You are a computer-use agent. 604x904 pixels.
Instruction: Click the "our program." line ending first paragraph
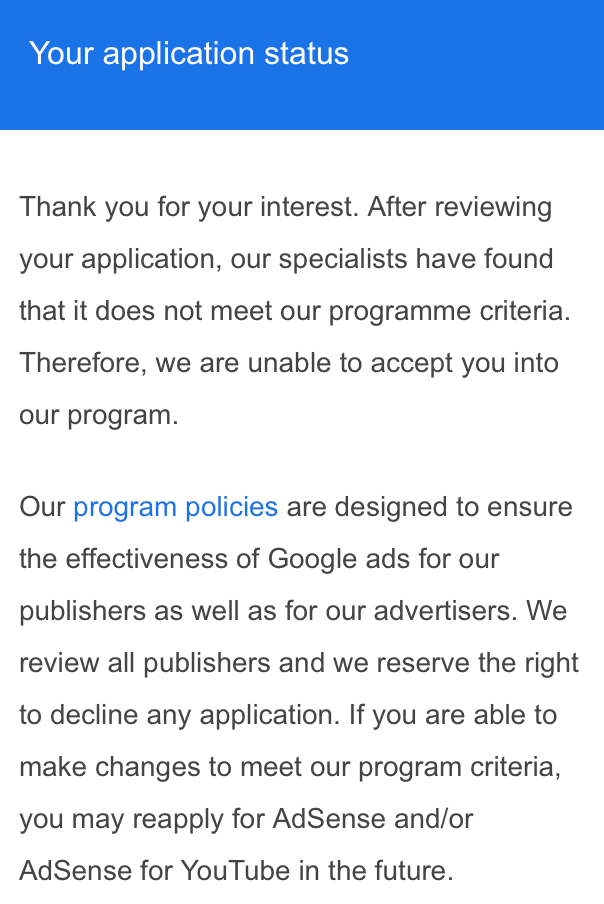(98, 415)
